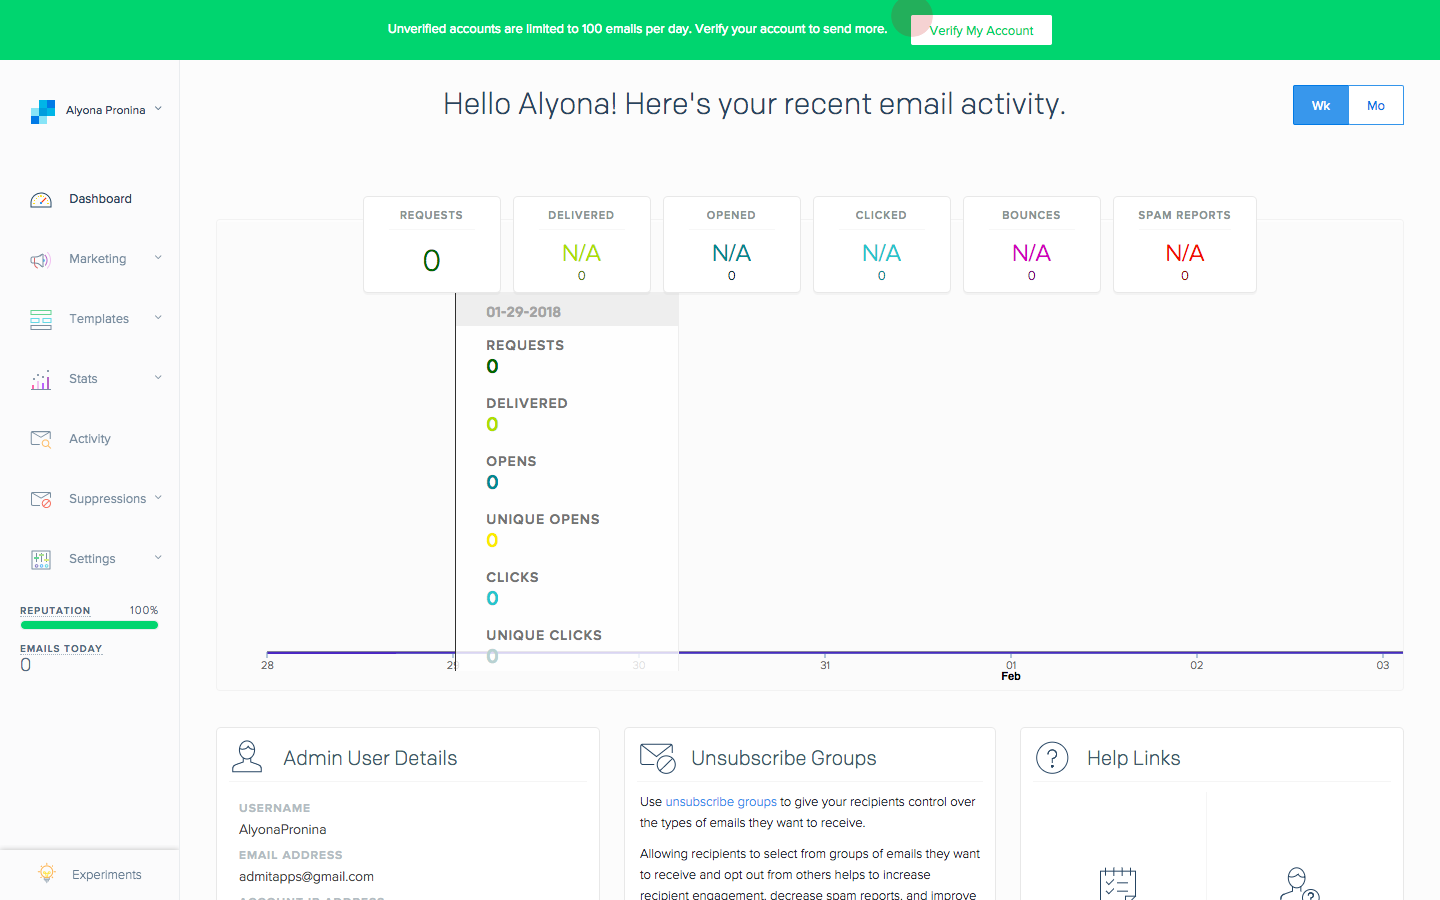Expand the Settings menu
The width and height of the screenshot is (1440, 900).
pyautogui.click(x=158, y=558)
